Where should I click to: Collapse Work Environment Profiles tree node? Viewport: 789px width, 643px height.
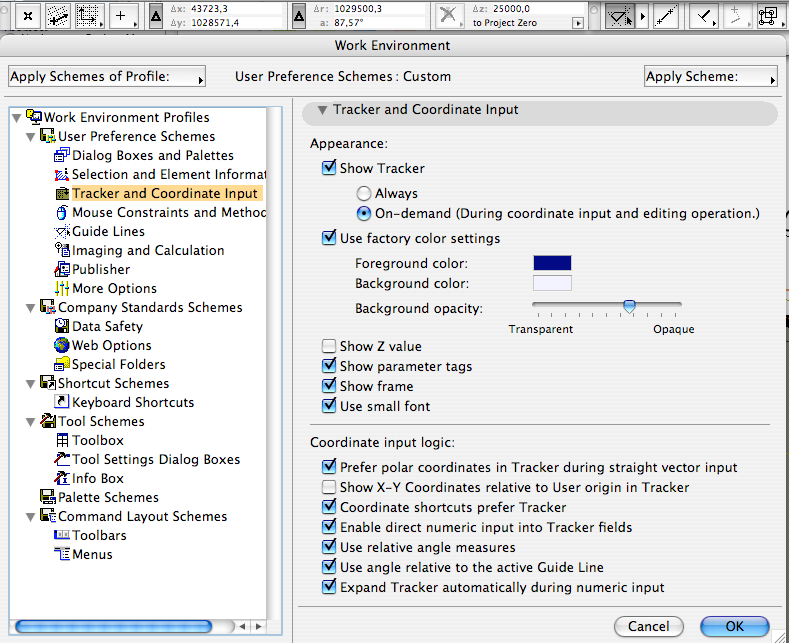pos(17,118)
